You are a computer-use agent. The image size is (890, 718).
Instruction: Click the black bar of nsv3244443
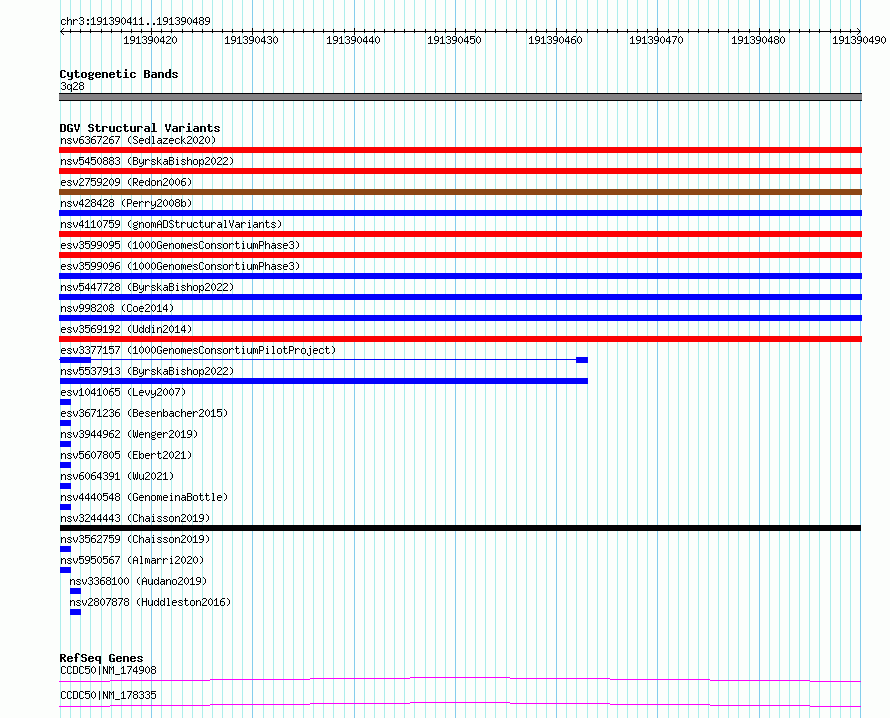click(460, 528)
